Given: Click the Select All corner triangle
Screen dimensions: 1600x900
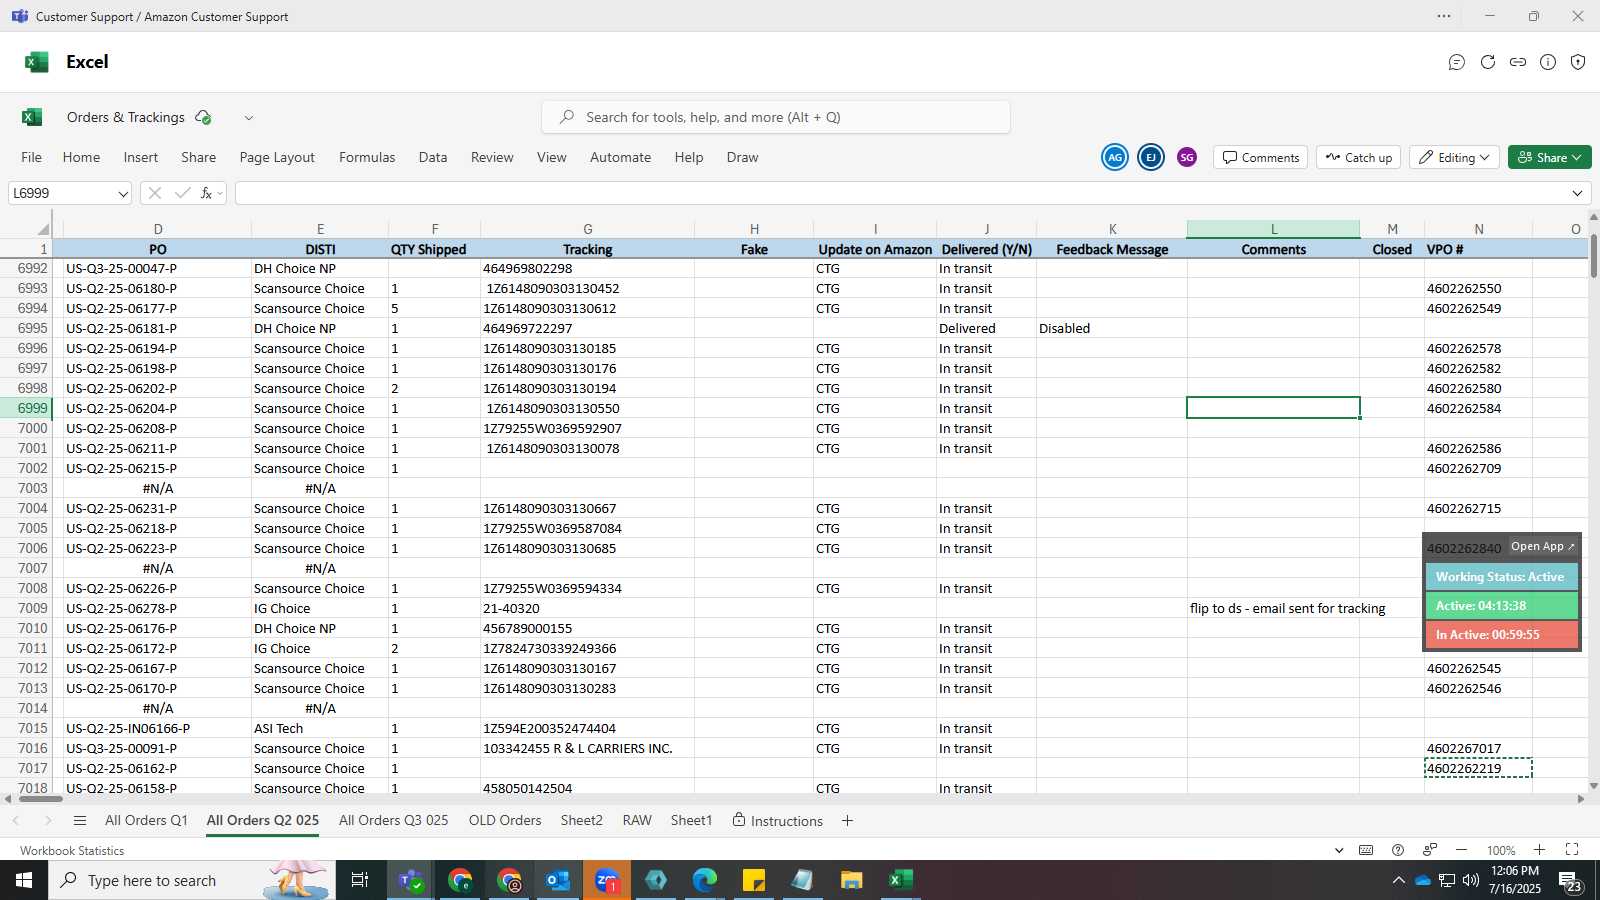Looking at the screenshot, I should 42,229.
